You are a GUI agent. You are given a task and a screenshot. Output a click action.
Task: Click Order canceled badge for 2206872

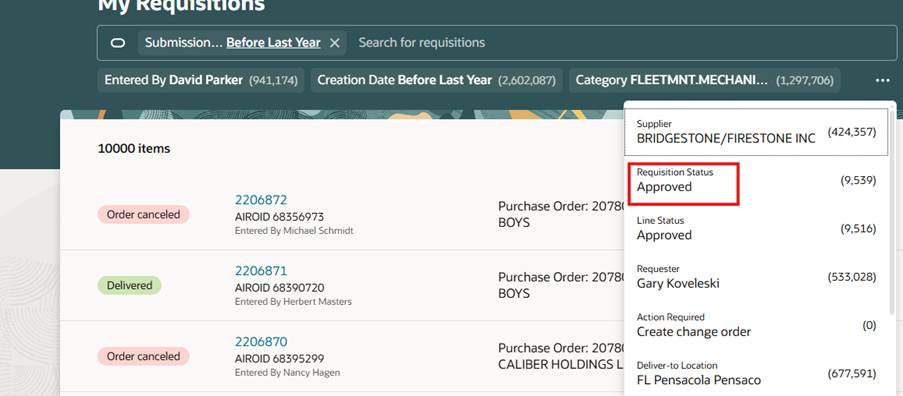point(143,215)
